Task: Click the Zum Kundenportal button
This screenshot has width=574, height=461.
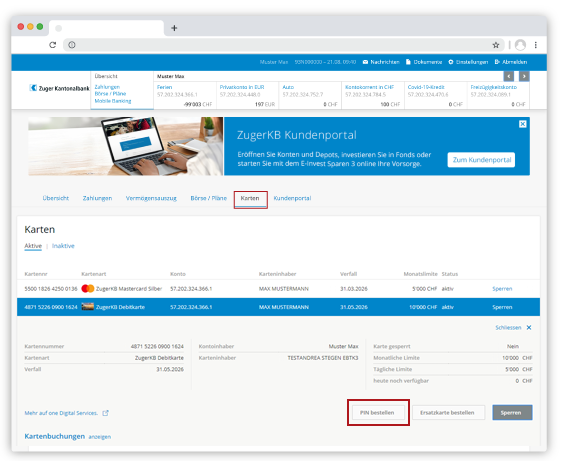Action: 481,160
